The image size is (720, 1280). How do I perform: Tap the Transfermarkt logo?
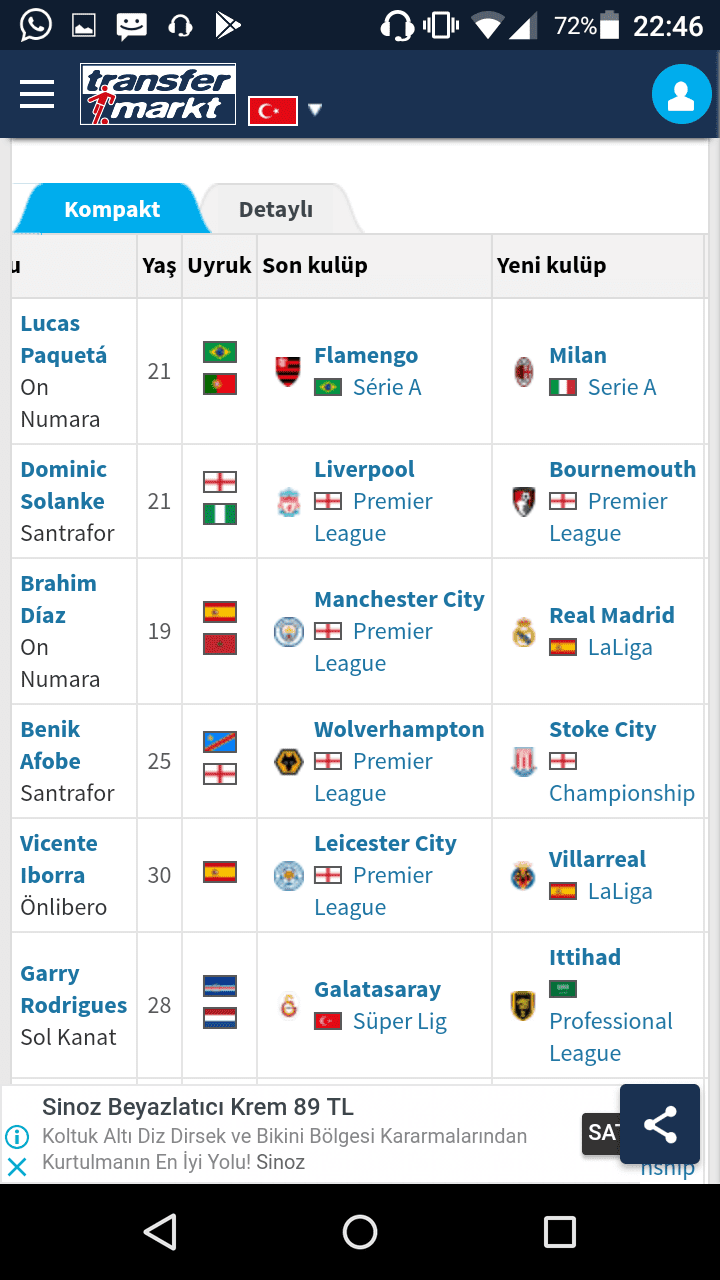click(x=158, y=95)
